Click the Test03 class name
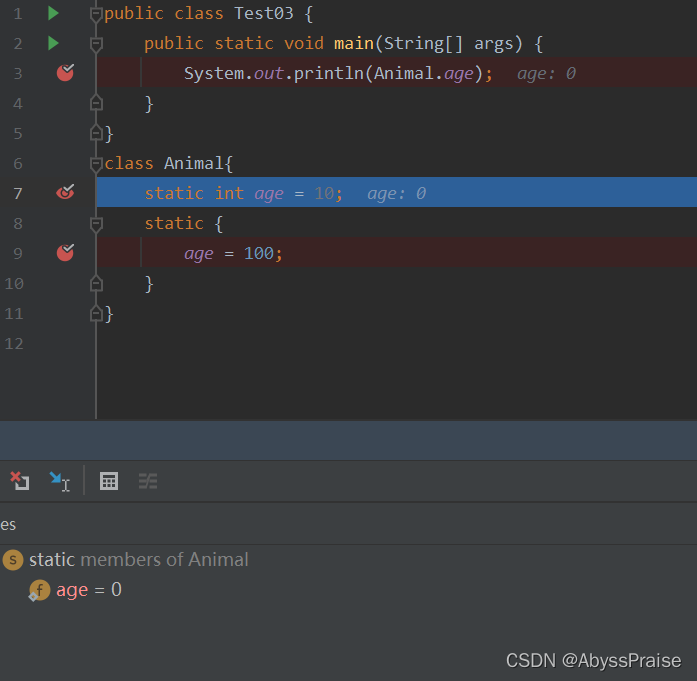 (x=264, y=13)
